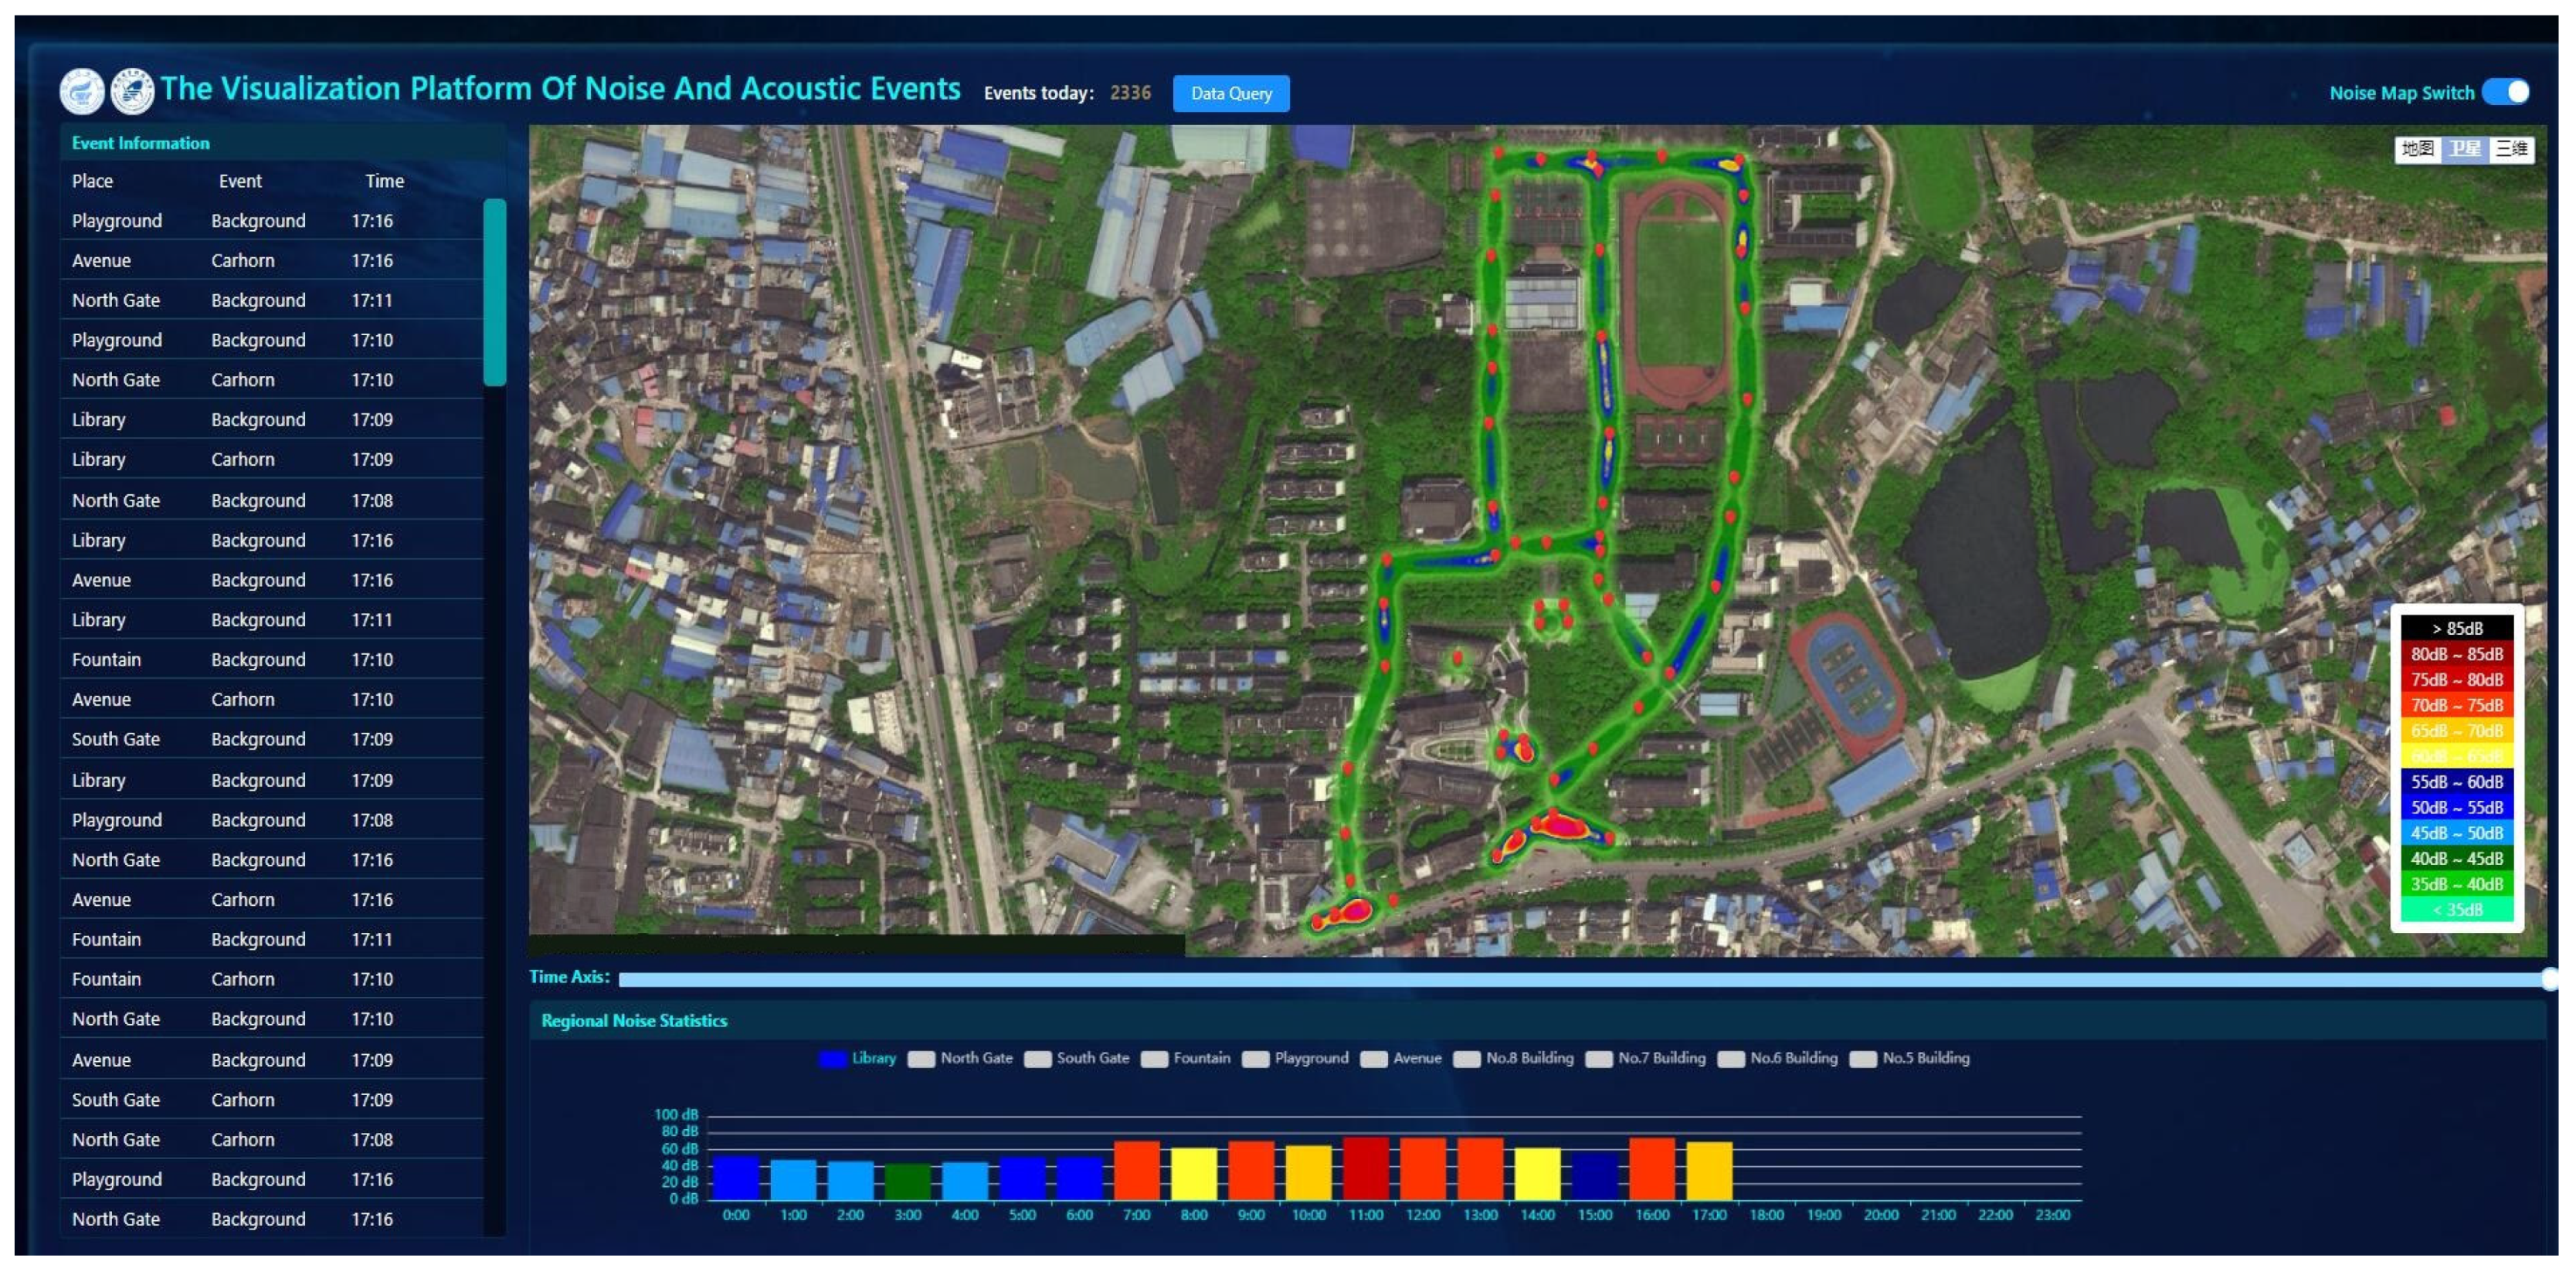The height and width of the screenshot is (1275, 2576).
Task: Click the Event Information list scrollbar thumb
Action: pos(494,292)
